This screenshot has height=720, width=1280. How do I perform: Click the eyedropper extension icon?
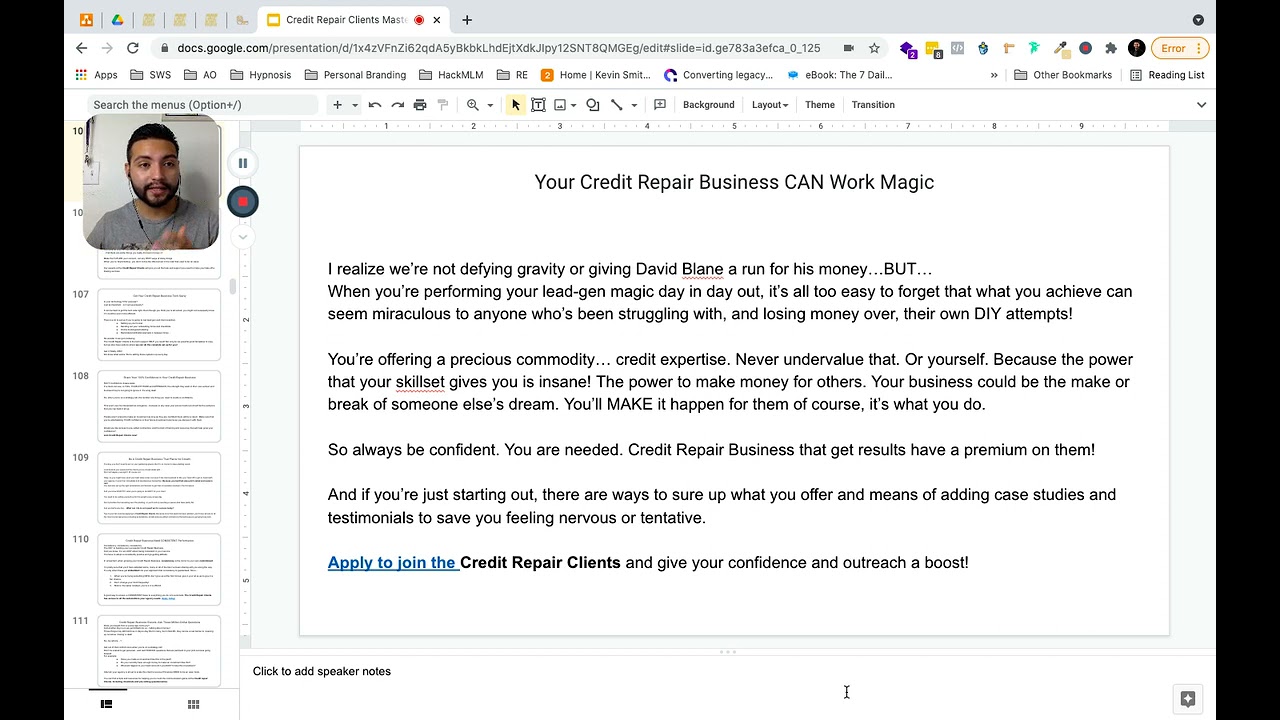point(1060,48)
